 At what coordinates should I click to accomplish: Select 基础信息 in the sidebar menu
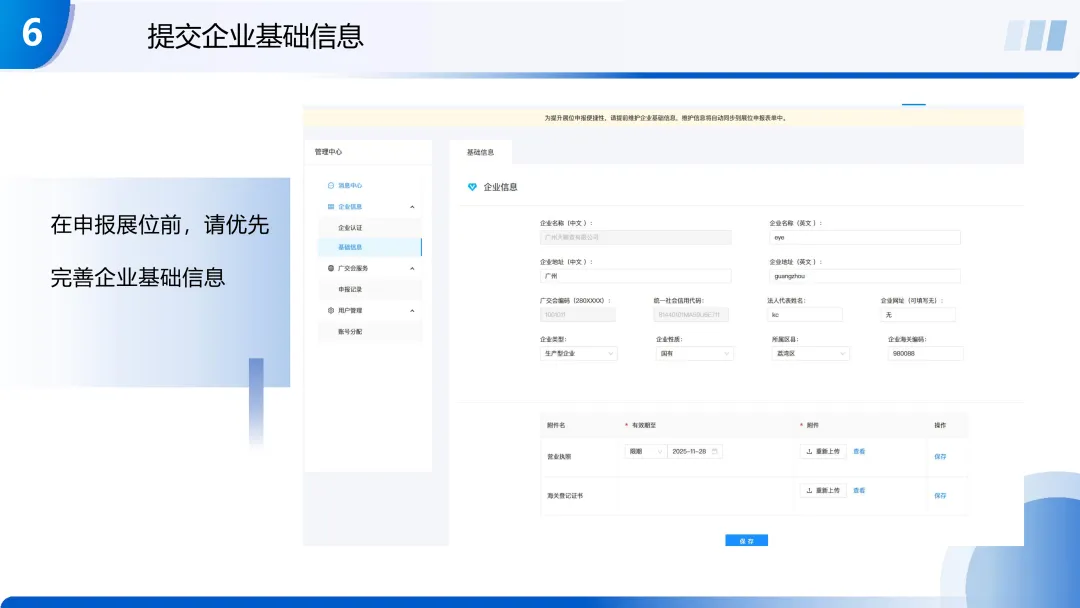point(370,247)
